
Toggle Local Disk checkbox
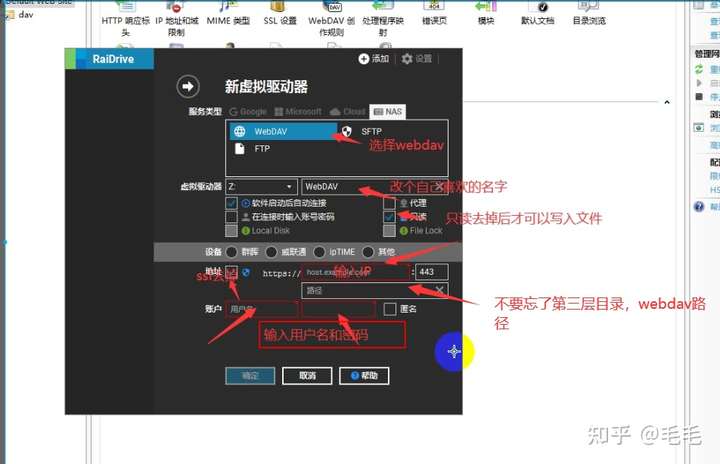click(231, 230)
